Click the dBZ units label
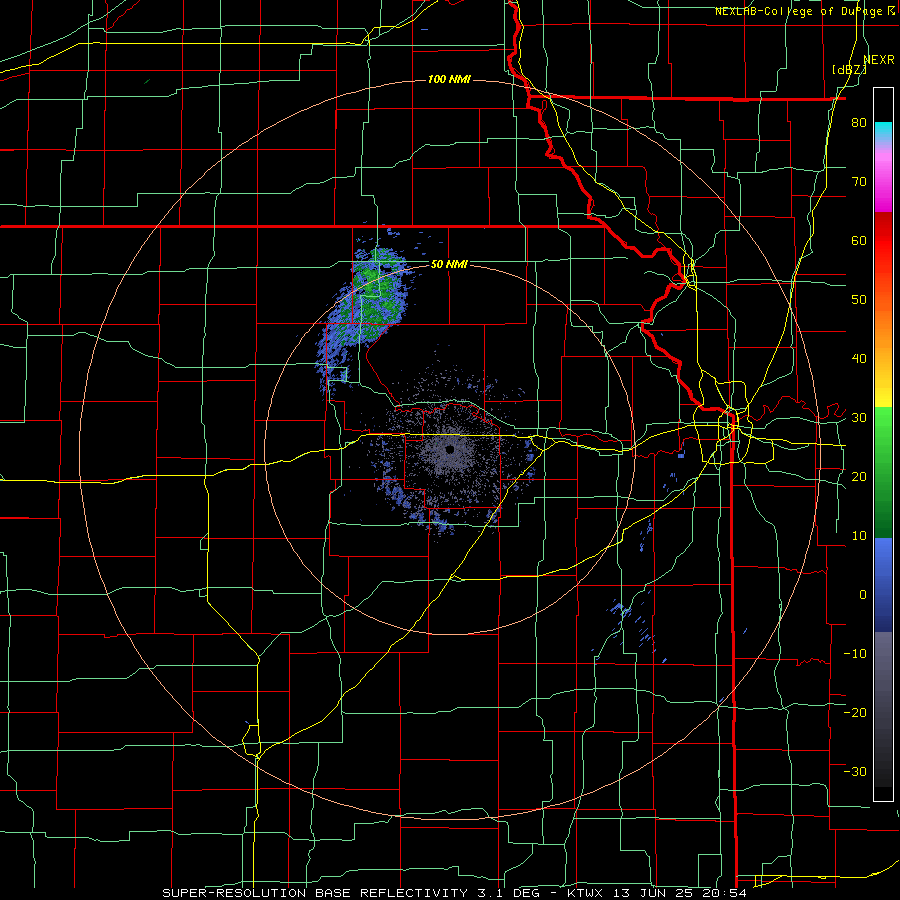900x900 pixels. pos(849,70)
